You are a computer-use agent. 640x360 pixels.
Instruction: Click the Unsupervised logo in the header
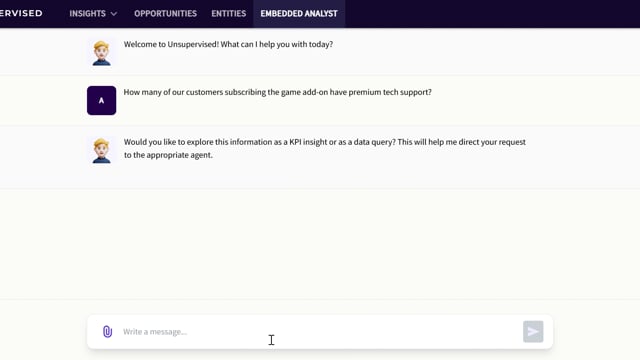tap(21, 13)
